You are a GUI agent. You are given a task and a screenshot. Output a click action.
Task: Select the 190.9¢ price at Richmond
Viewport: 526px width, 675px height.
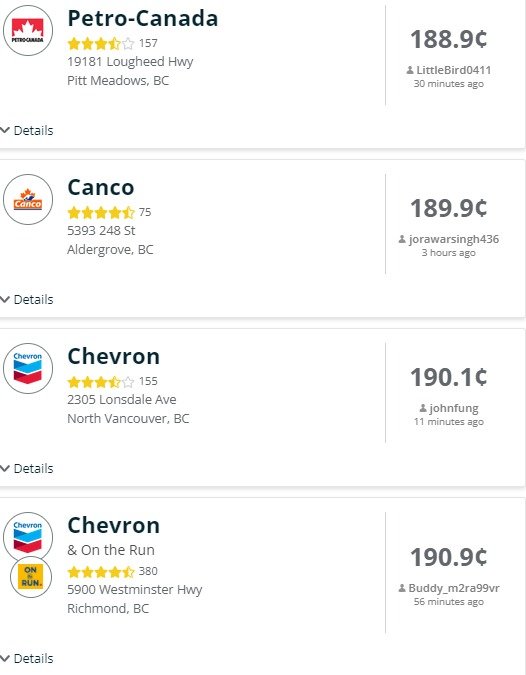449,557
